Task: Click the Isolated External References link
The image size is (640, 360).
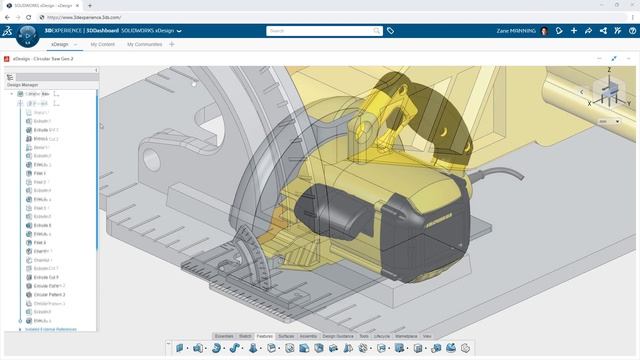Action: pos(51,329)
